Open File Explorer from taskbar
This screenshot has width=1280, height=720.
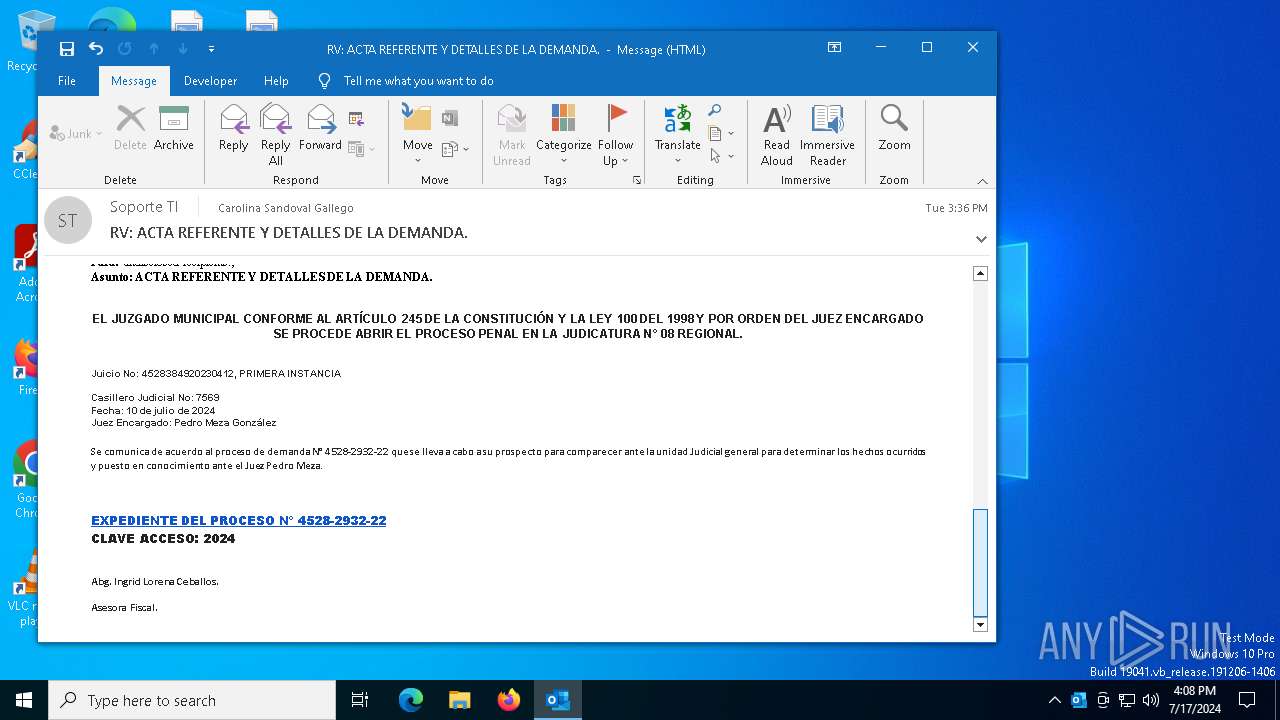[x=459, y=700]
